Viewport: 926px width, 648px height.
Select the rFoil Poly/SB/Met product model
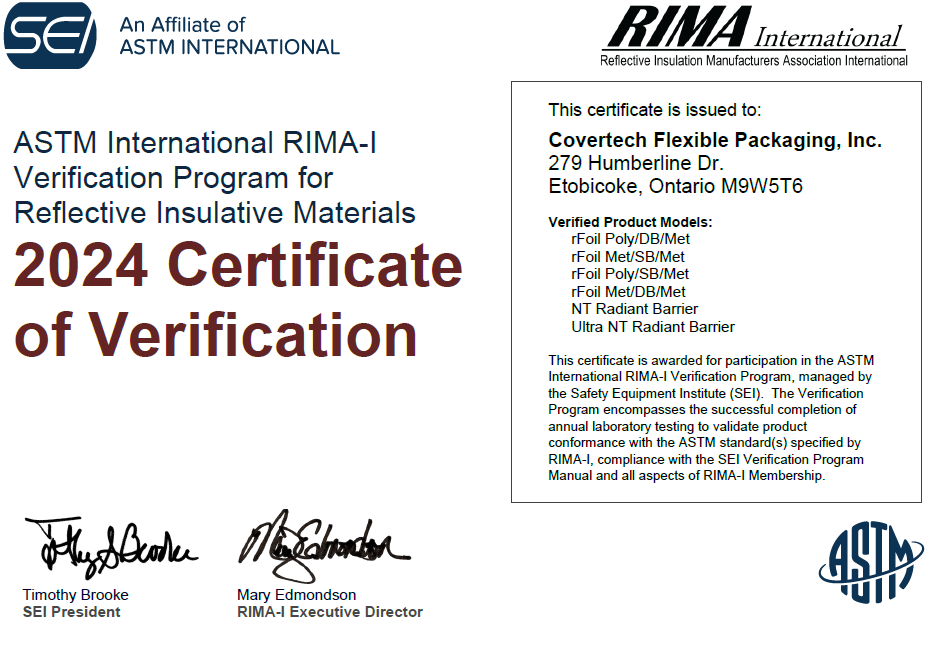(x=629, y=274)
